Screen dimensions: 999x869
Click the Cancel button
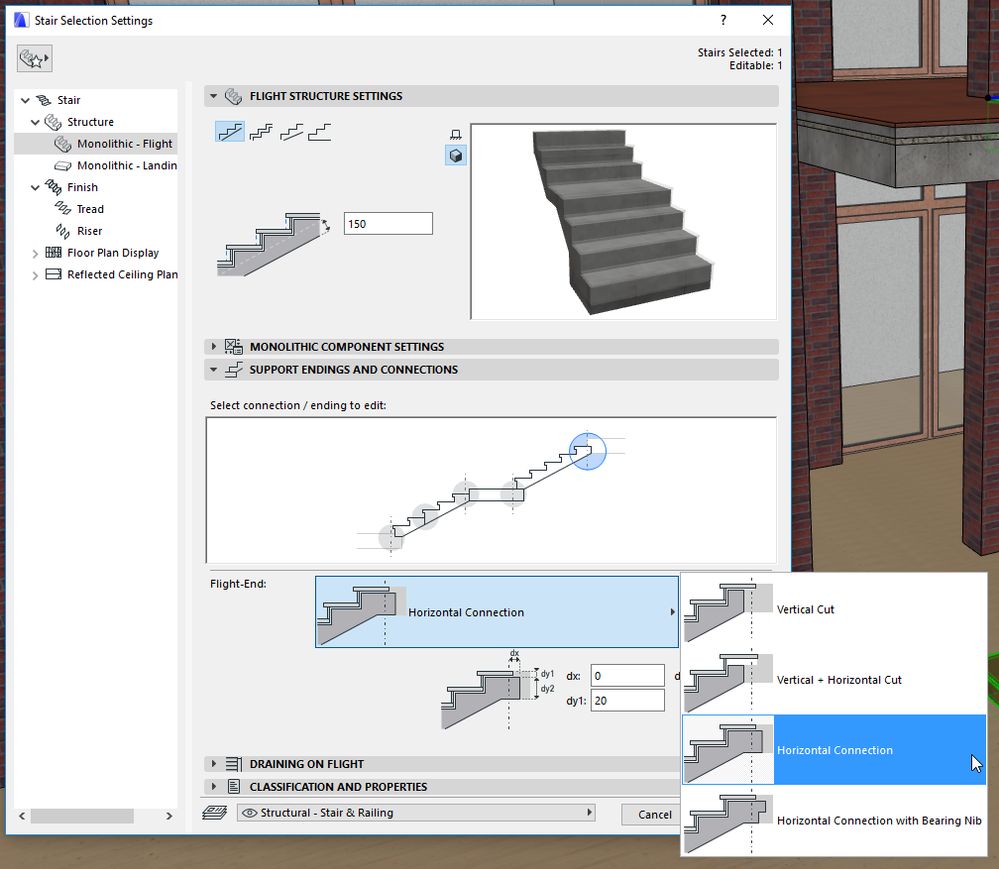click(x=654, y=814)
